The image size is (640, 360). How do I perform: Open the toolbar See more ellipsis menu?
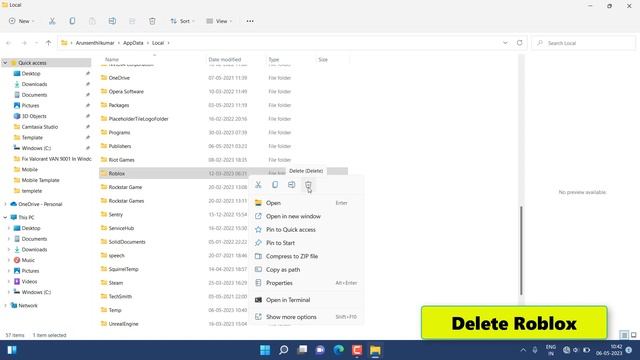[250, 21]
